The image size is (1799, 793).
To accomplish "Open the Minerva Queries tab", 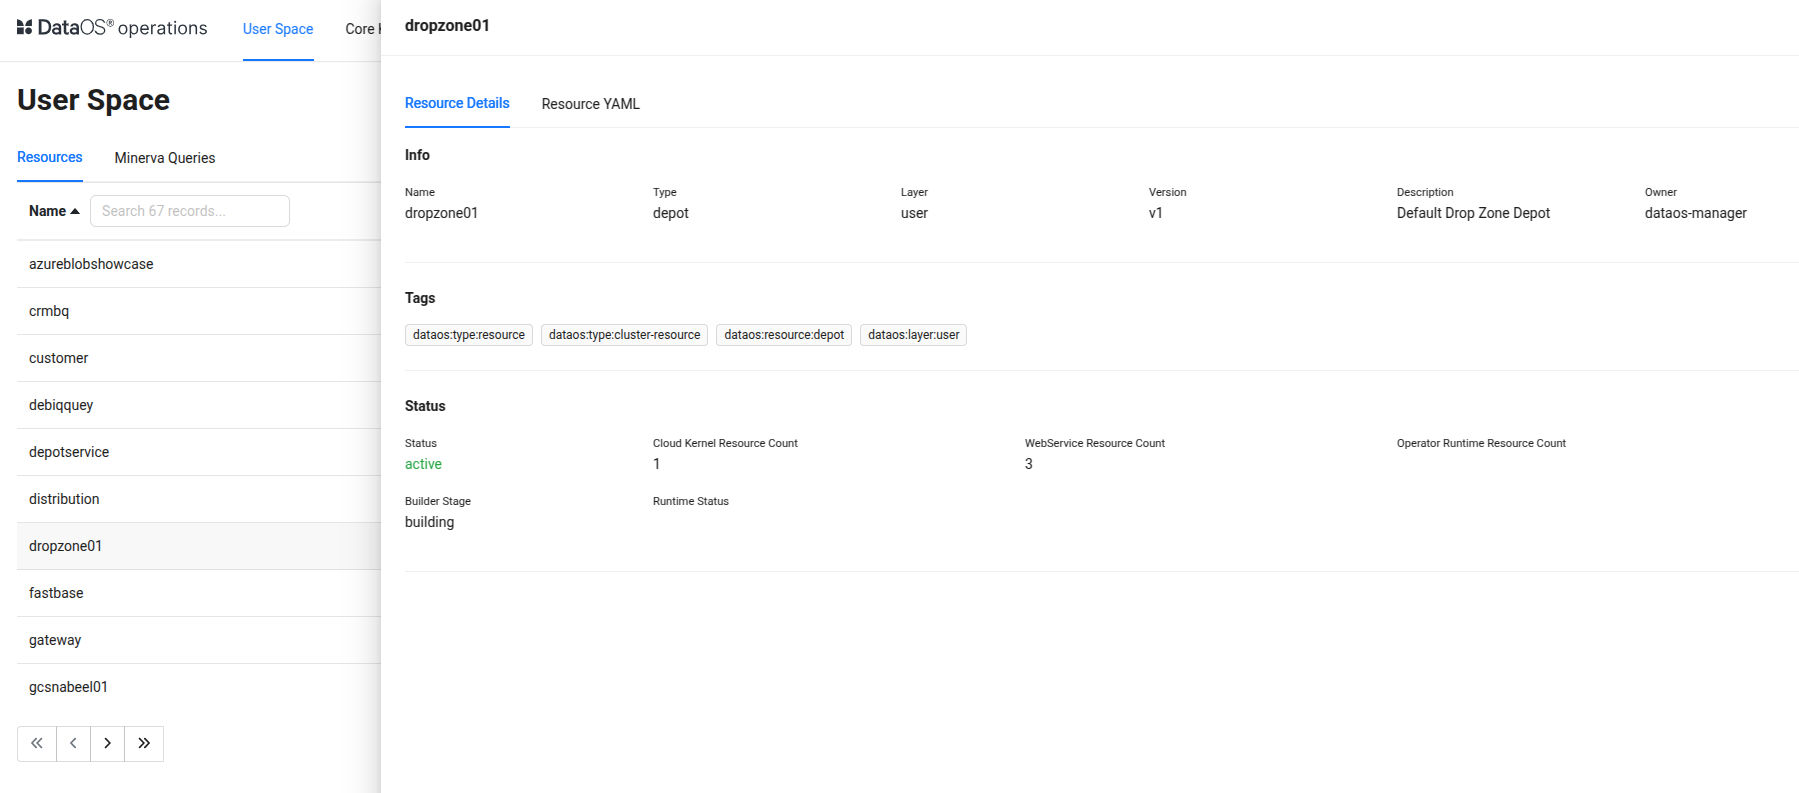I will tap(165, 158).
